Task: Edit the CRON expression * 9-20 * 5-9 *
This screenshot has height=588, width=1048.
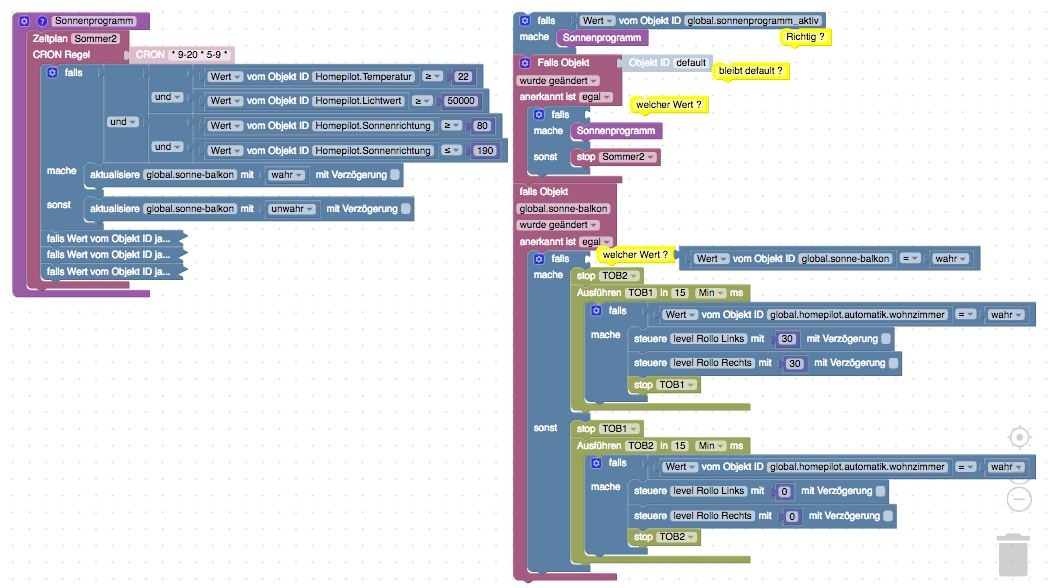Action: 199,55
